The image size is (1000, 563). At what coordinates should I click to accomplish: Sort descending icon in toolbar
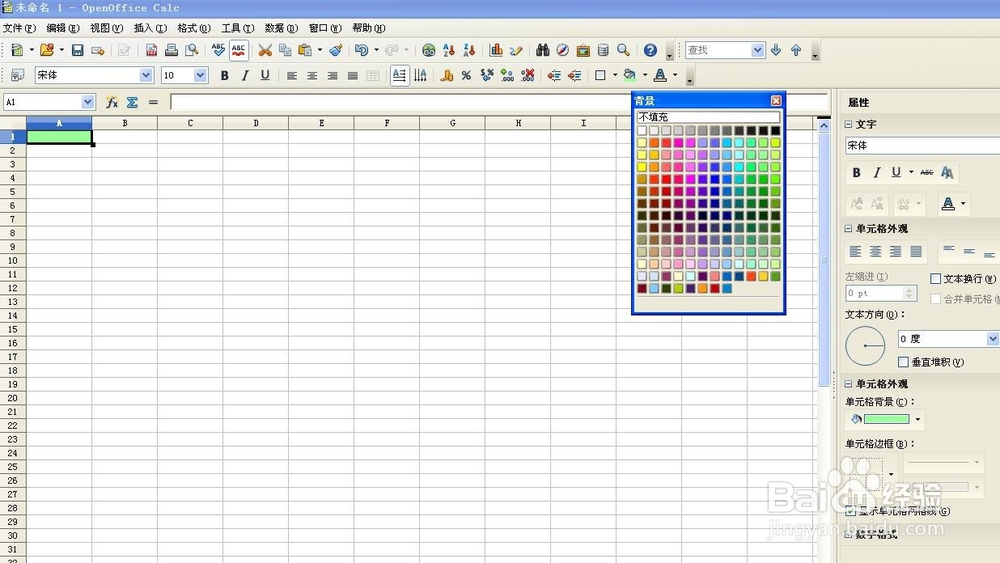click(x=469, y=50)
